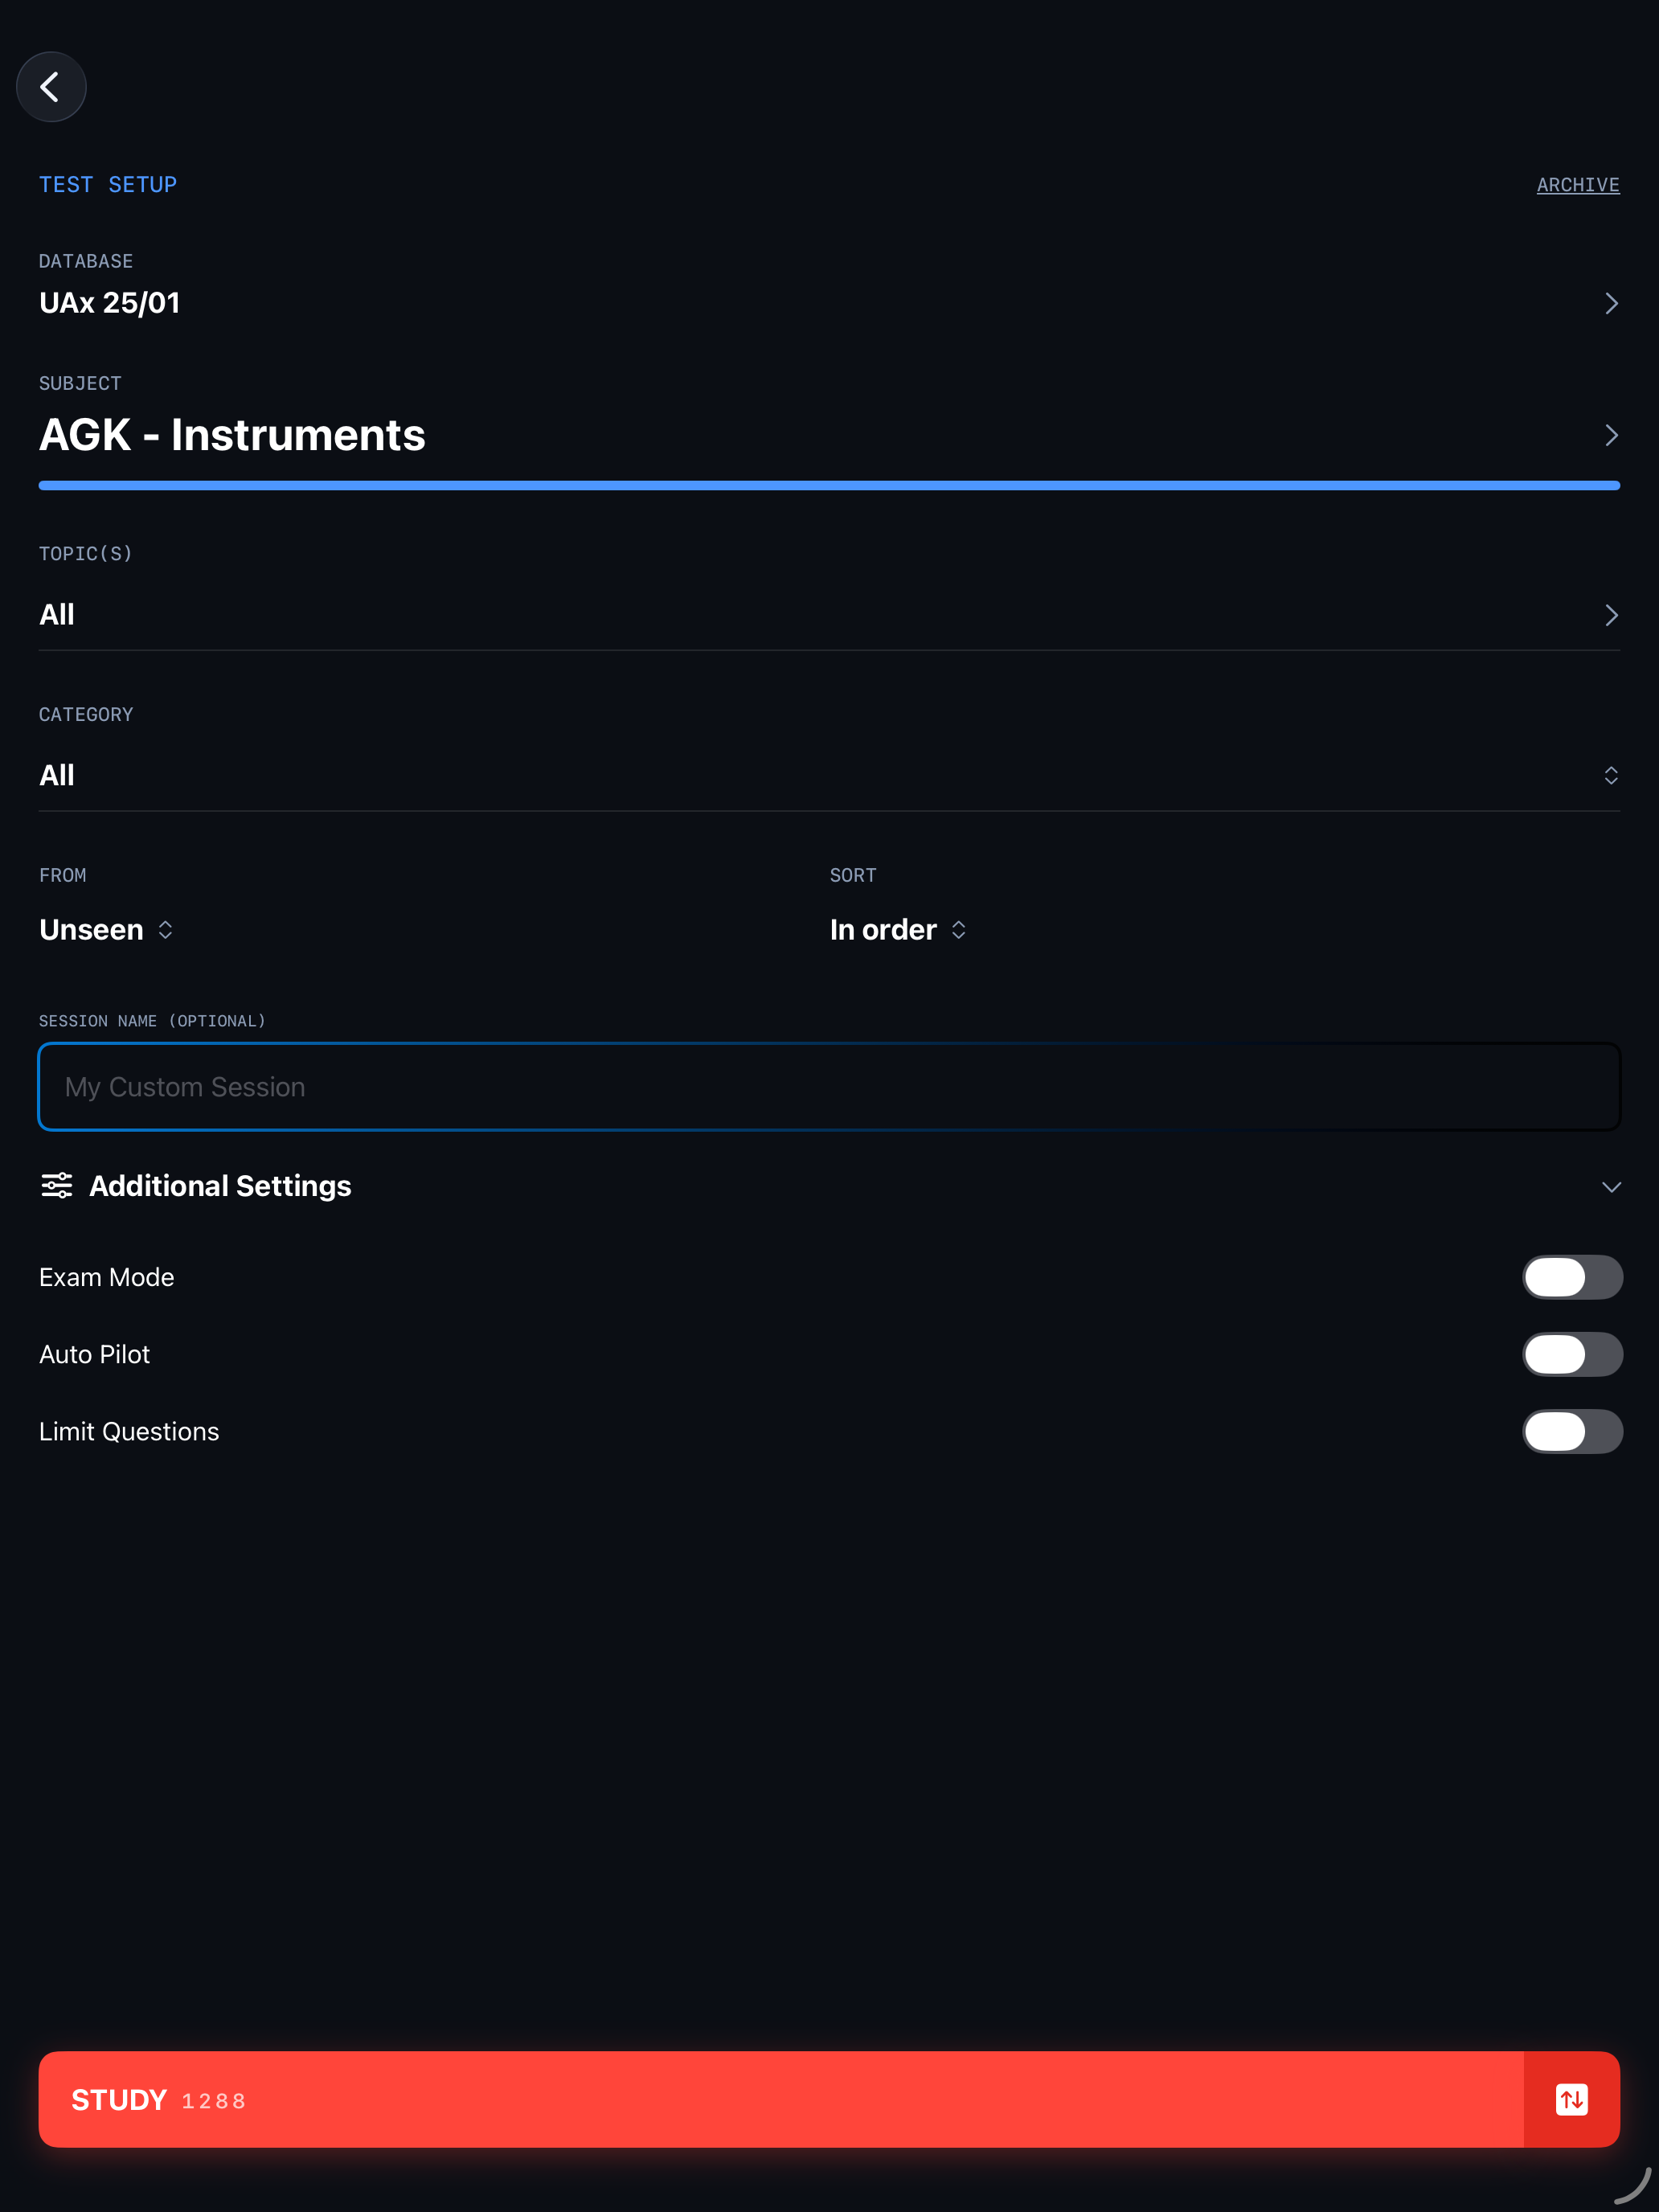
Task: Click the My Custom Session input field
Action: pos(828,1086)
